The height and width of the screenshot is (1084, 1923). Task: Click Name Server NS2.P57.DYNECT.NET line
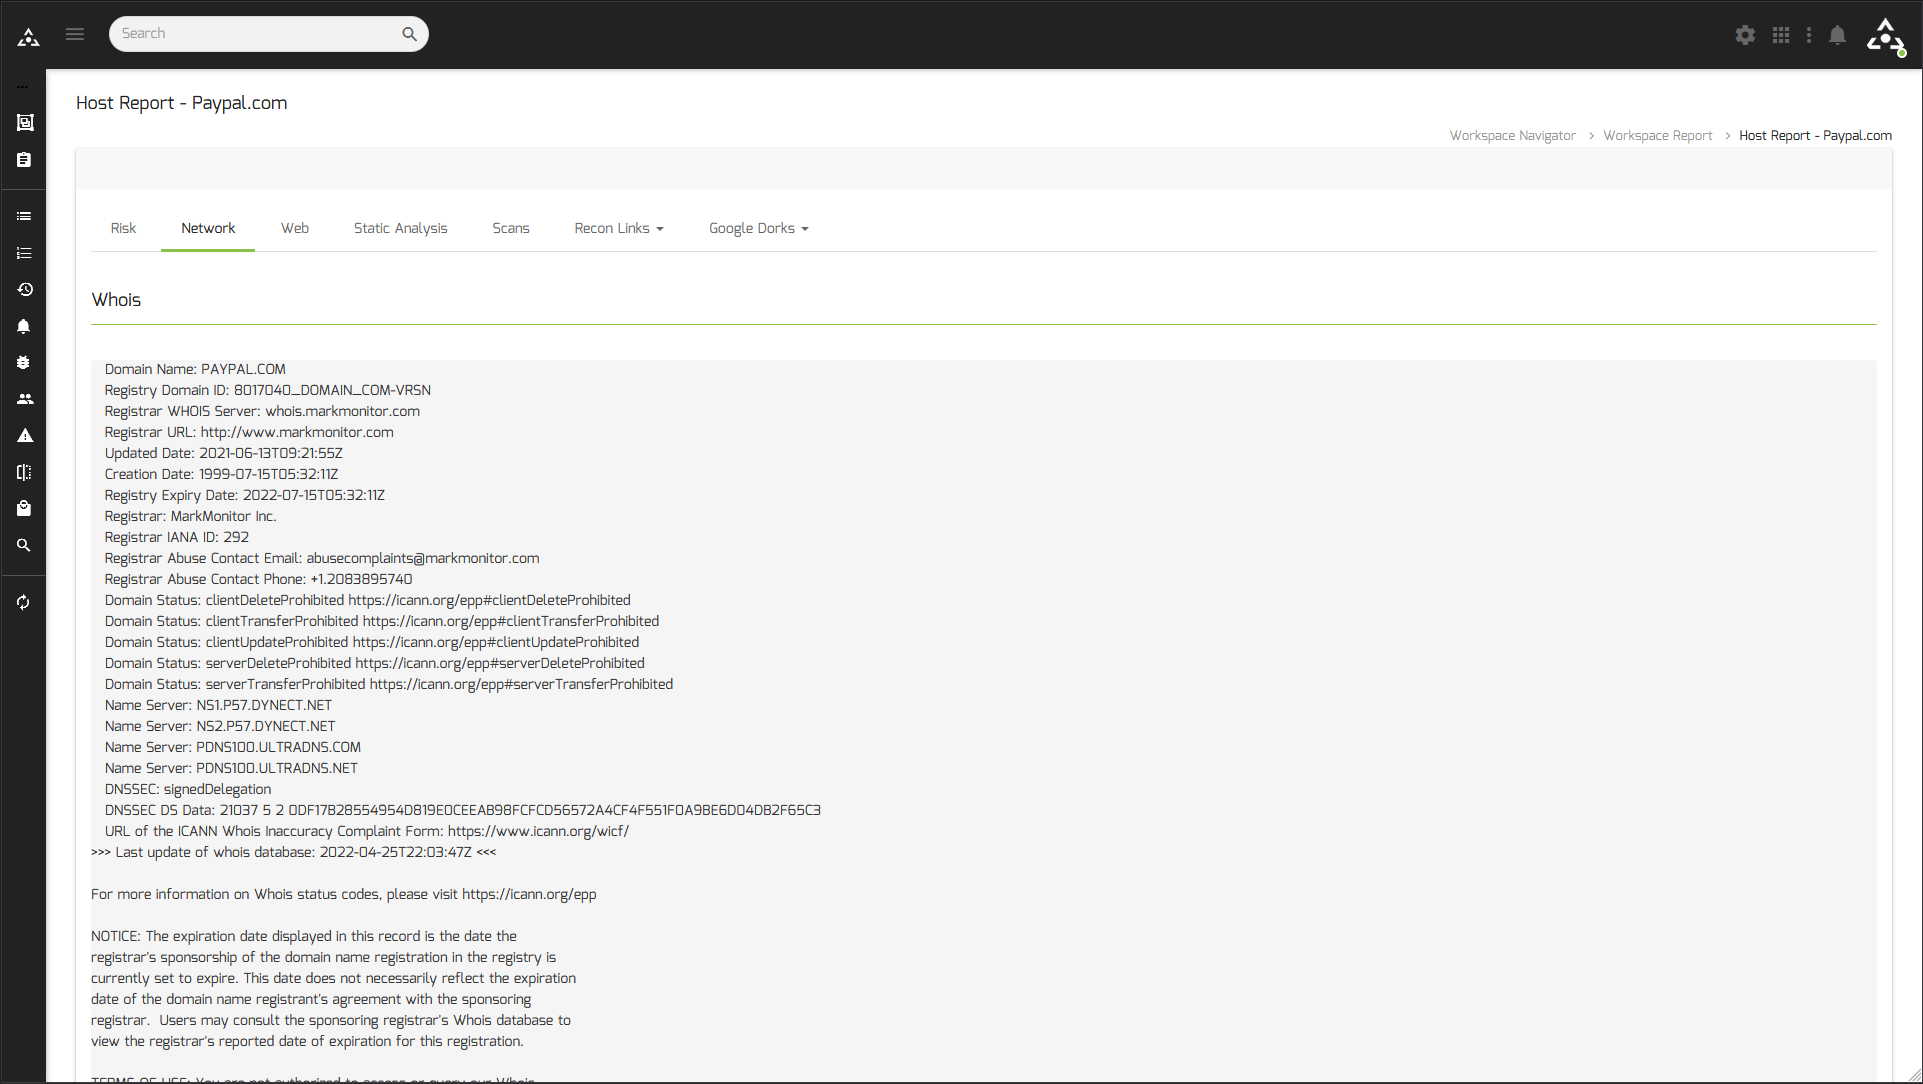pos(220,726)
